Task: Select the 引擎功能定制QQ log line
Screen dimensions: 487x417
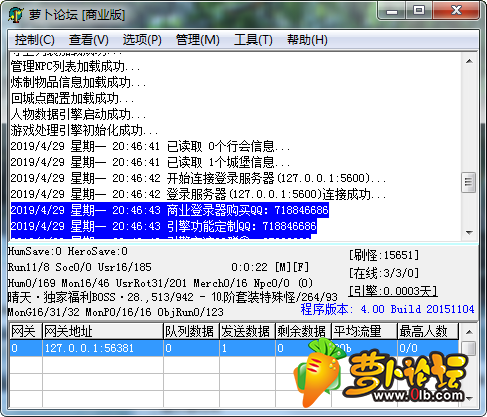Action: [164, 226]
